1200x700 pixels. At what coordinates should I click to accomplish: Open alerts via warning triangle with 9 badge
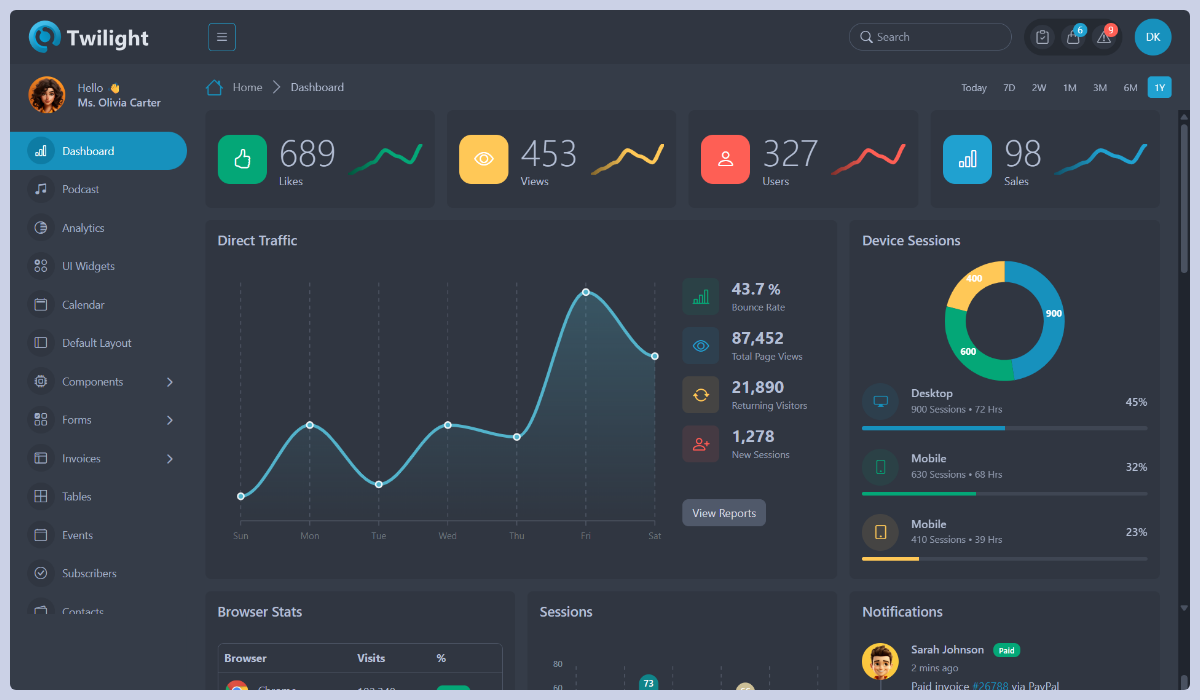coord(1103,37)
